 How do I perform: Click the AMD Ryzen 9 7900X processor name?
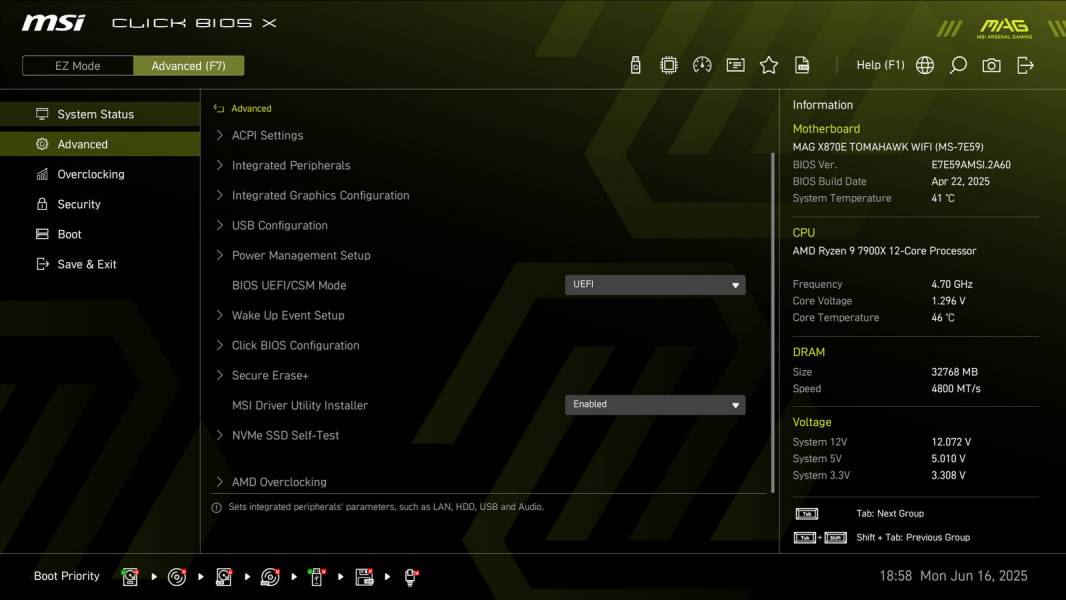point(884,251)
